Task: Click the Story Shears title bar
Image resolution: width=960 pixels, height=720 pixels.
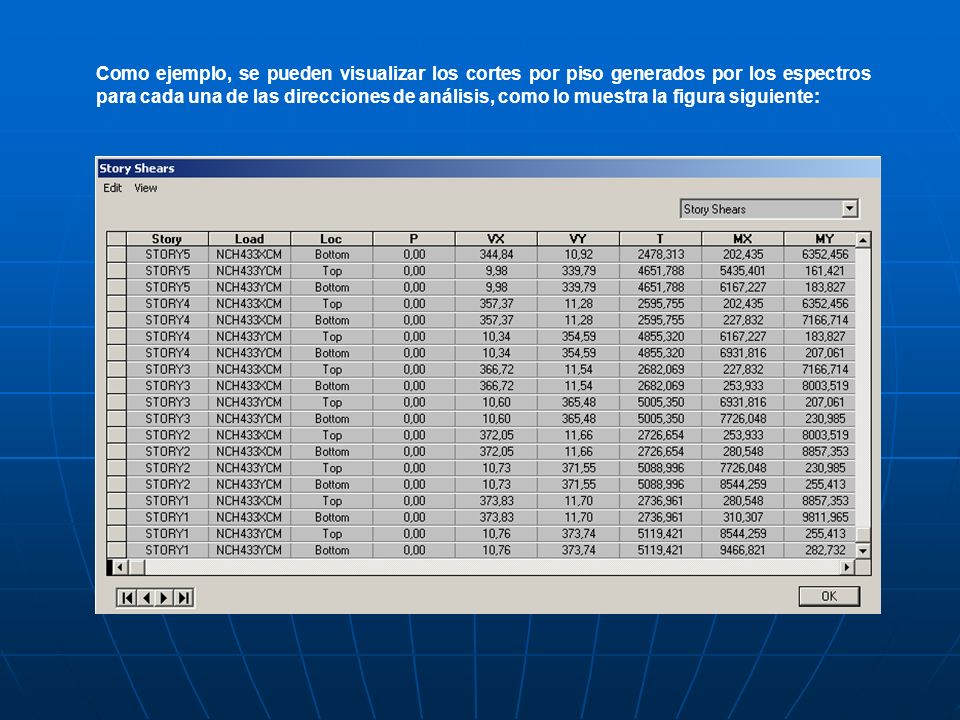Action: coord(488,168)
